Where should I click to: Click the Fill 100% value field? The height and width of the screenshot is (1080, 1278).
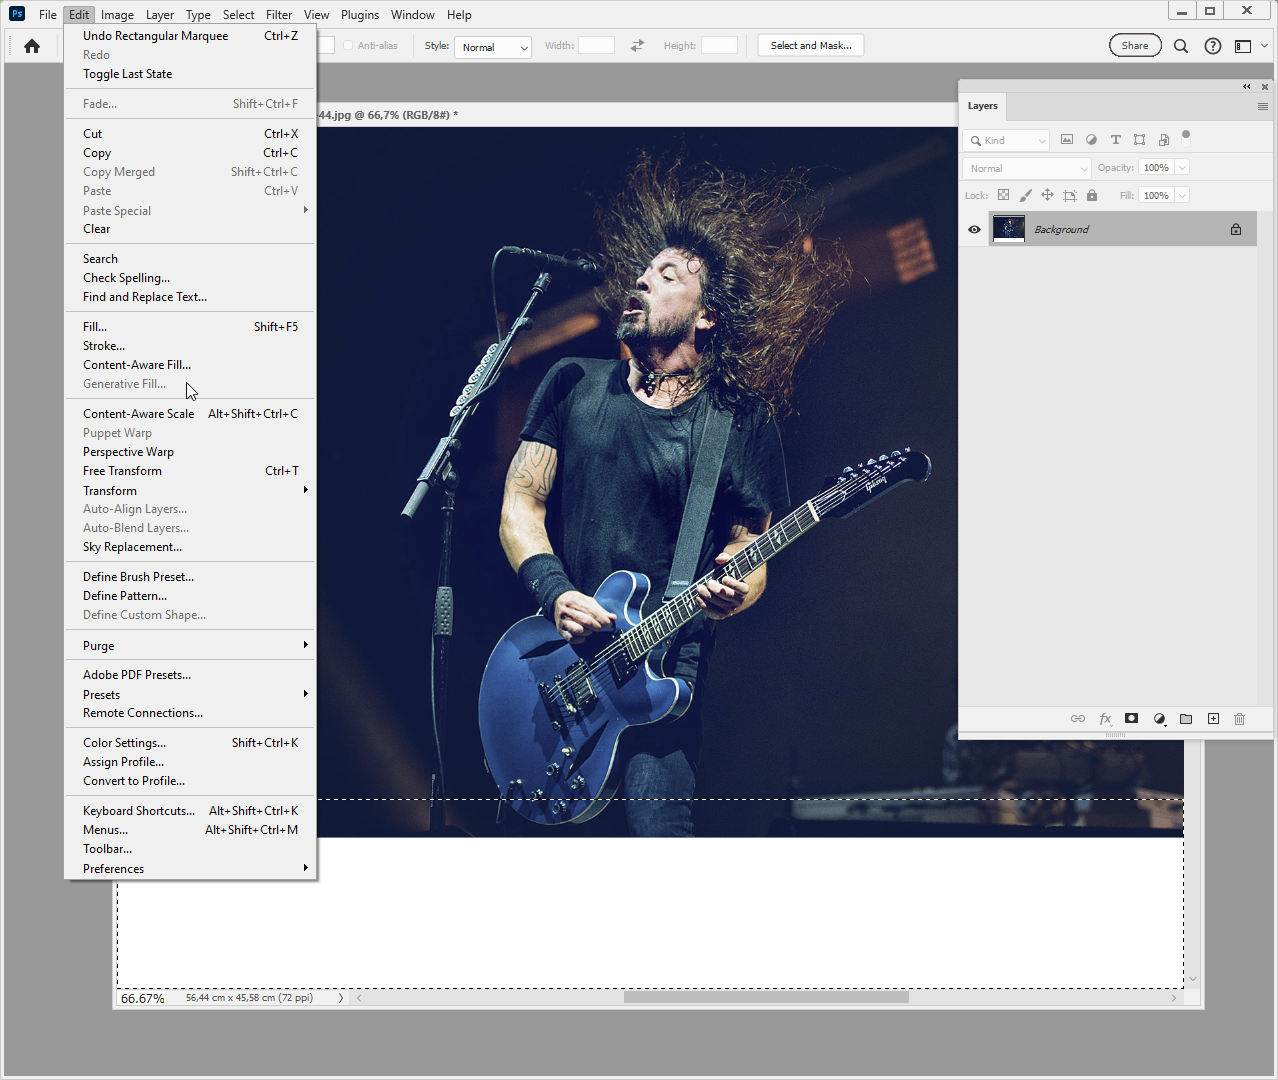1157,196
